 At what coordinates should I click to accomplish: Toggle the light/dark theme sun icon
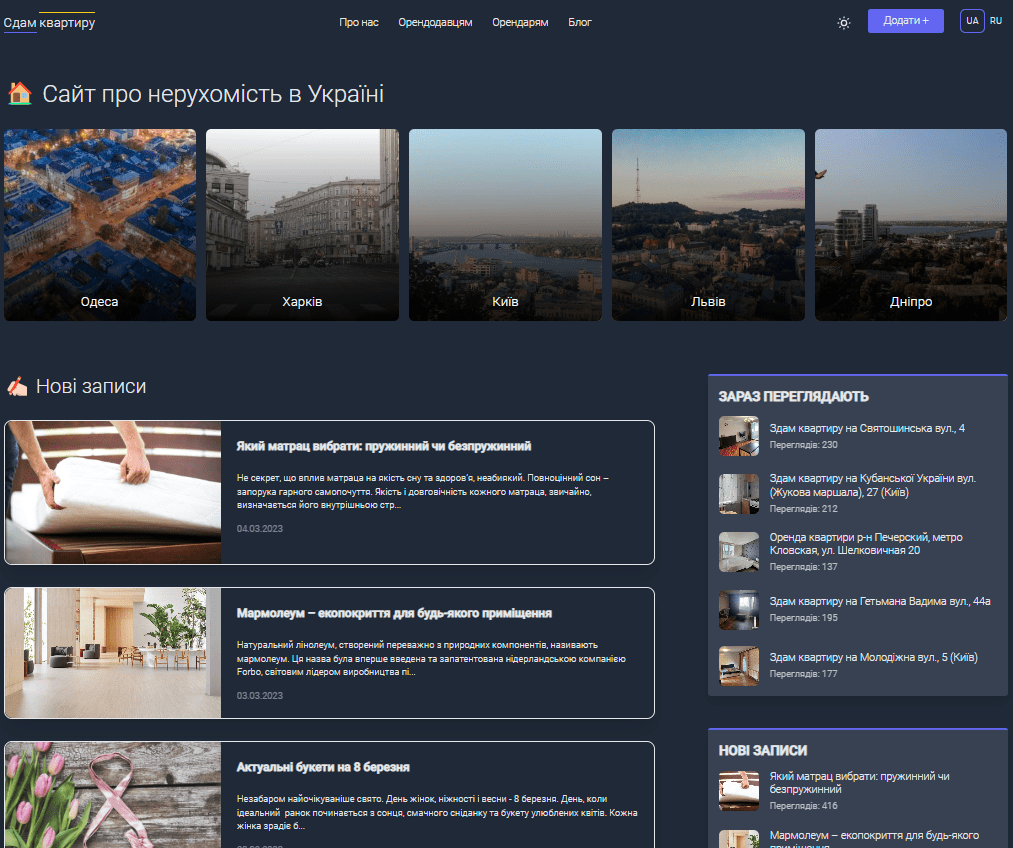(x=844, y=23)
